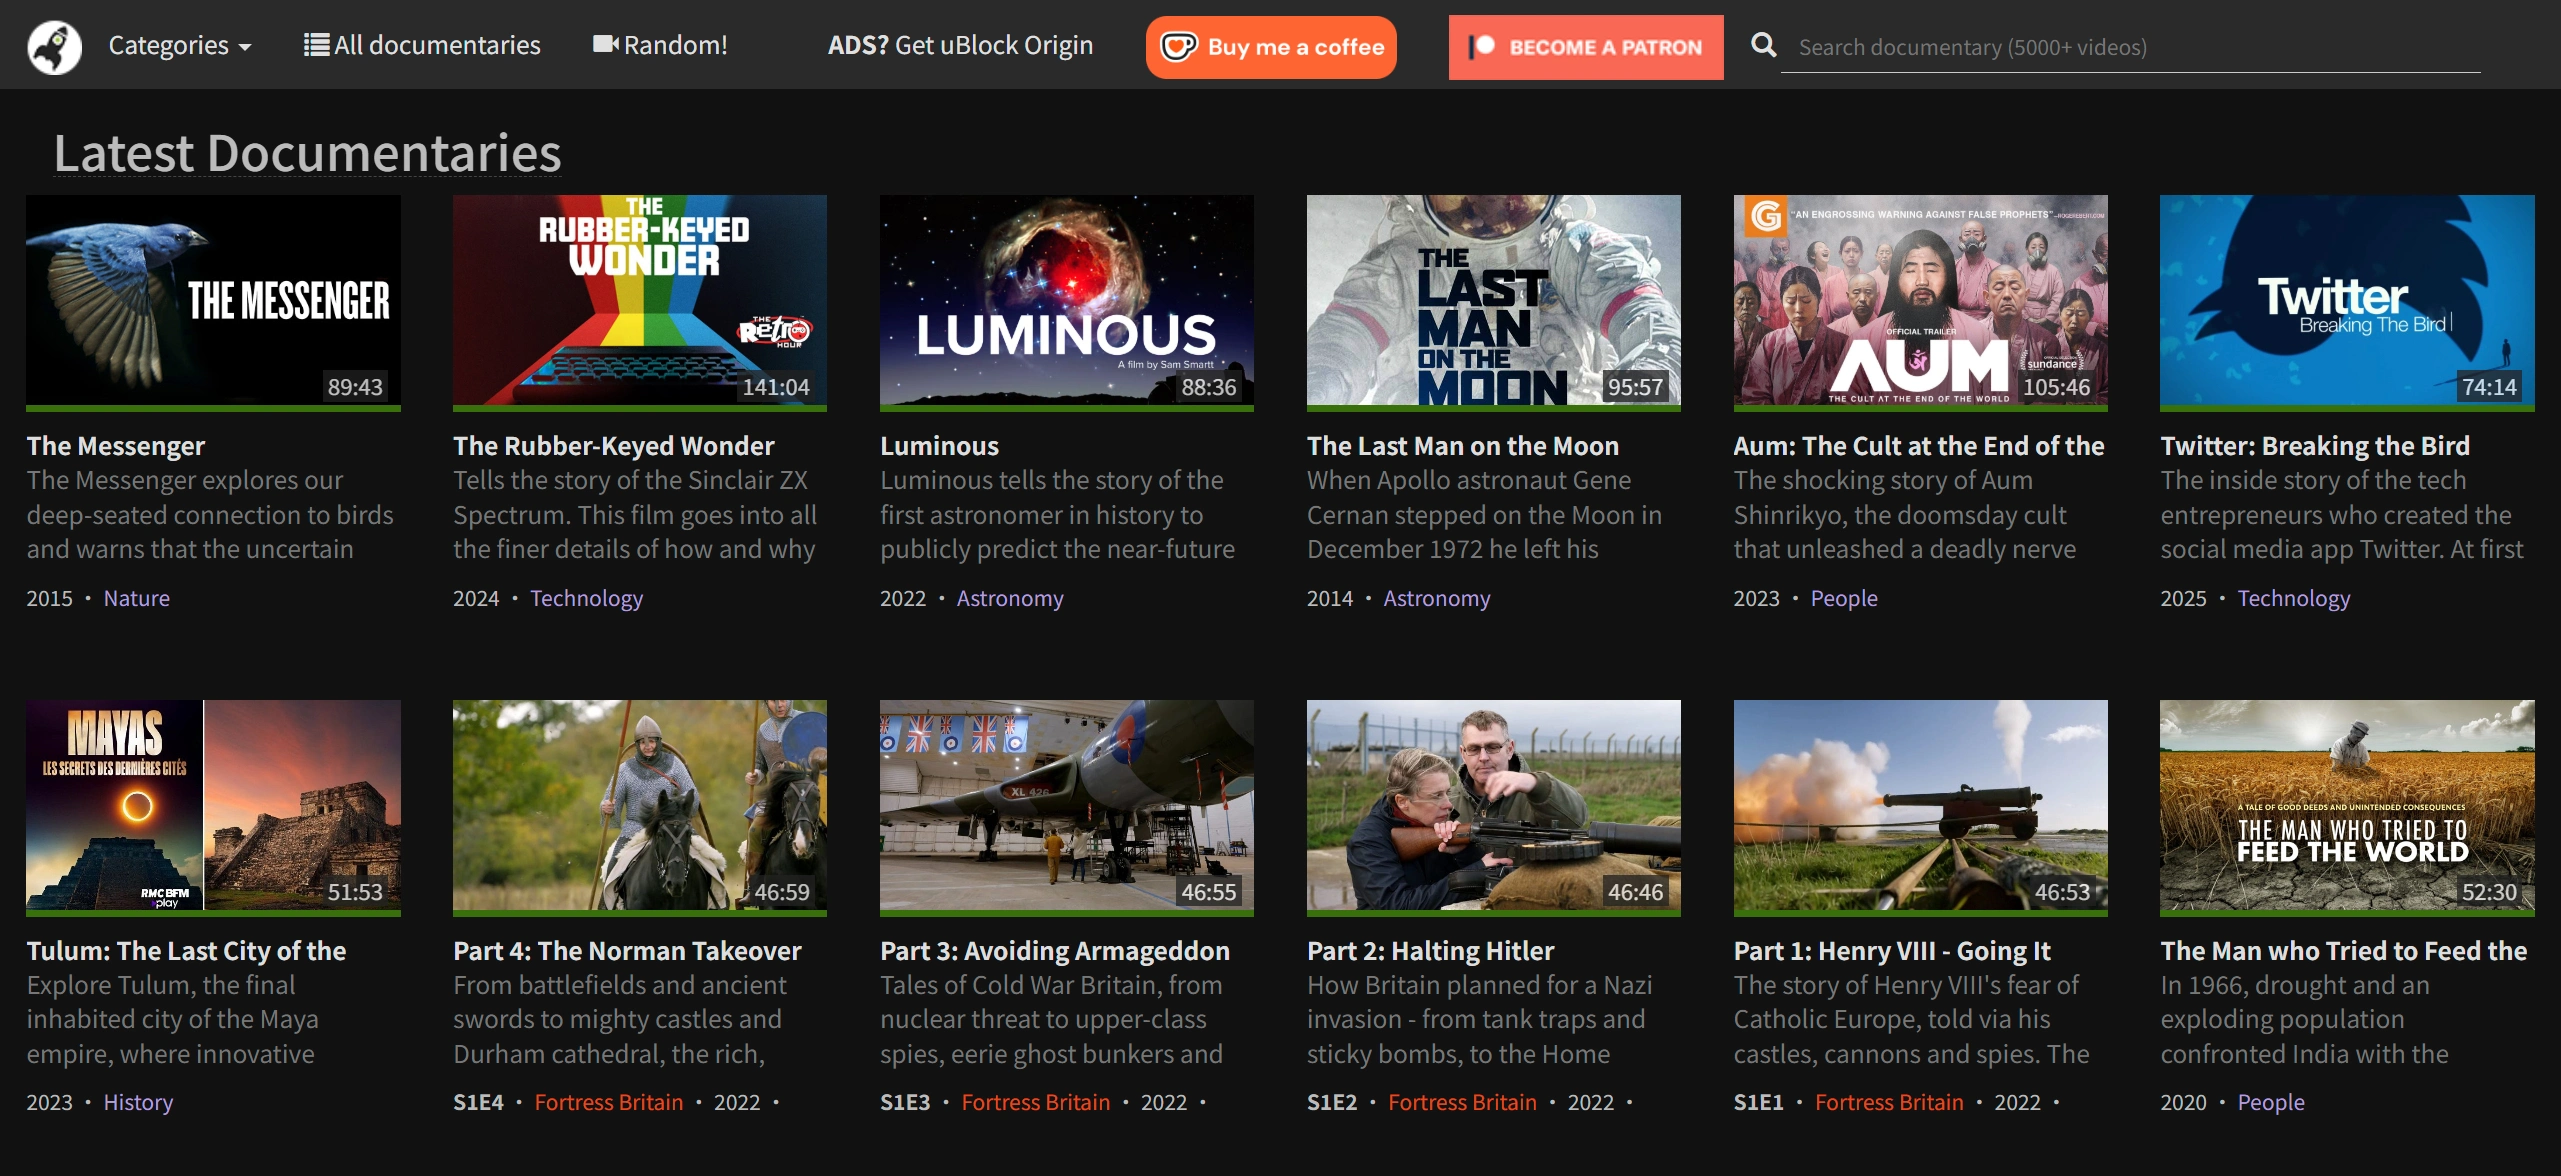Select People category under Aum
Screen dimensions: 2561x1176
point(1844,598)
